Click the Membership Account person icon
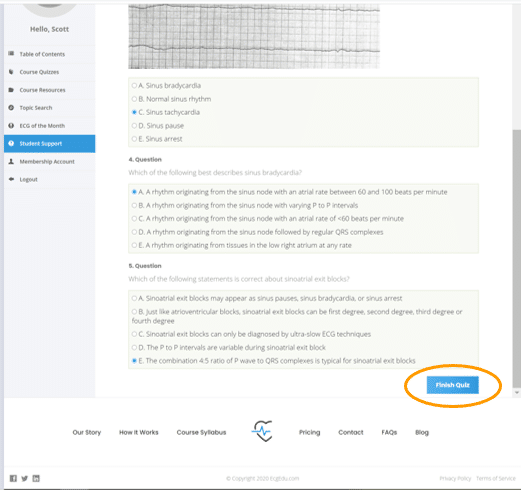Viewport: 521px width, 490px height. pyautogui.click(x=11, y=161)
